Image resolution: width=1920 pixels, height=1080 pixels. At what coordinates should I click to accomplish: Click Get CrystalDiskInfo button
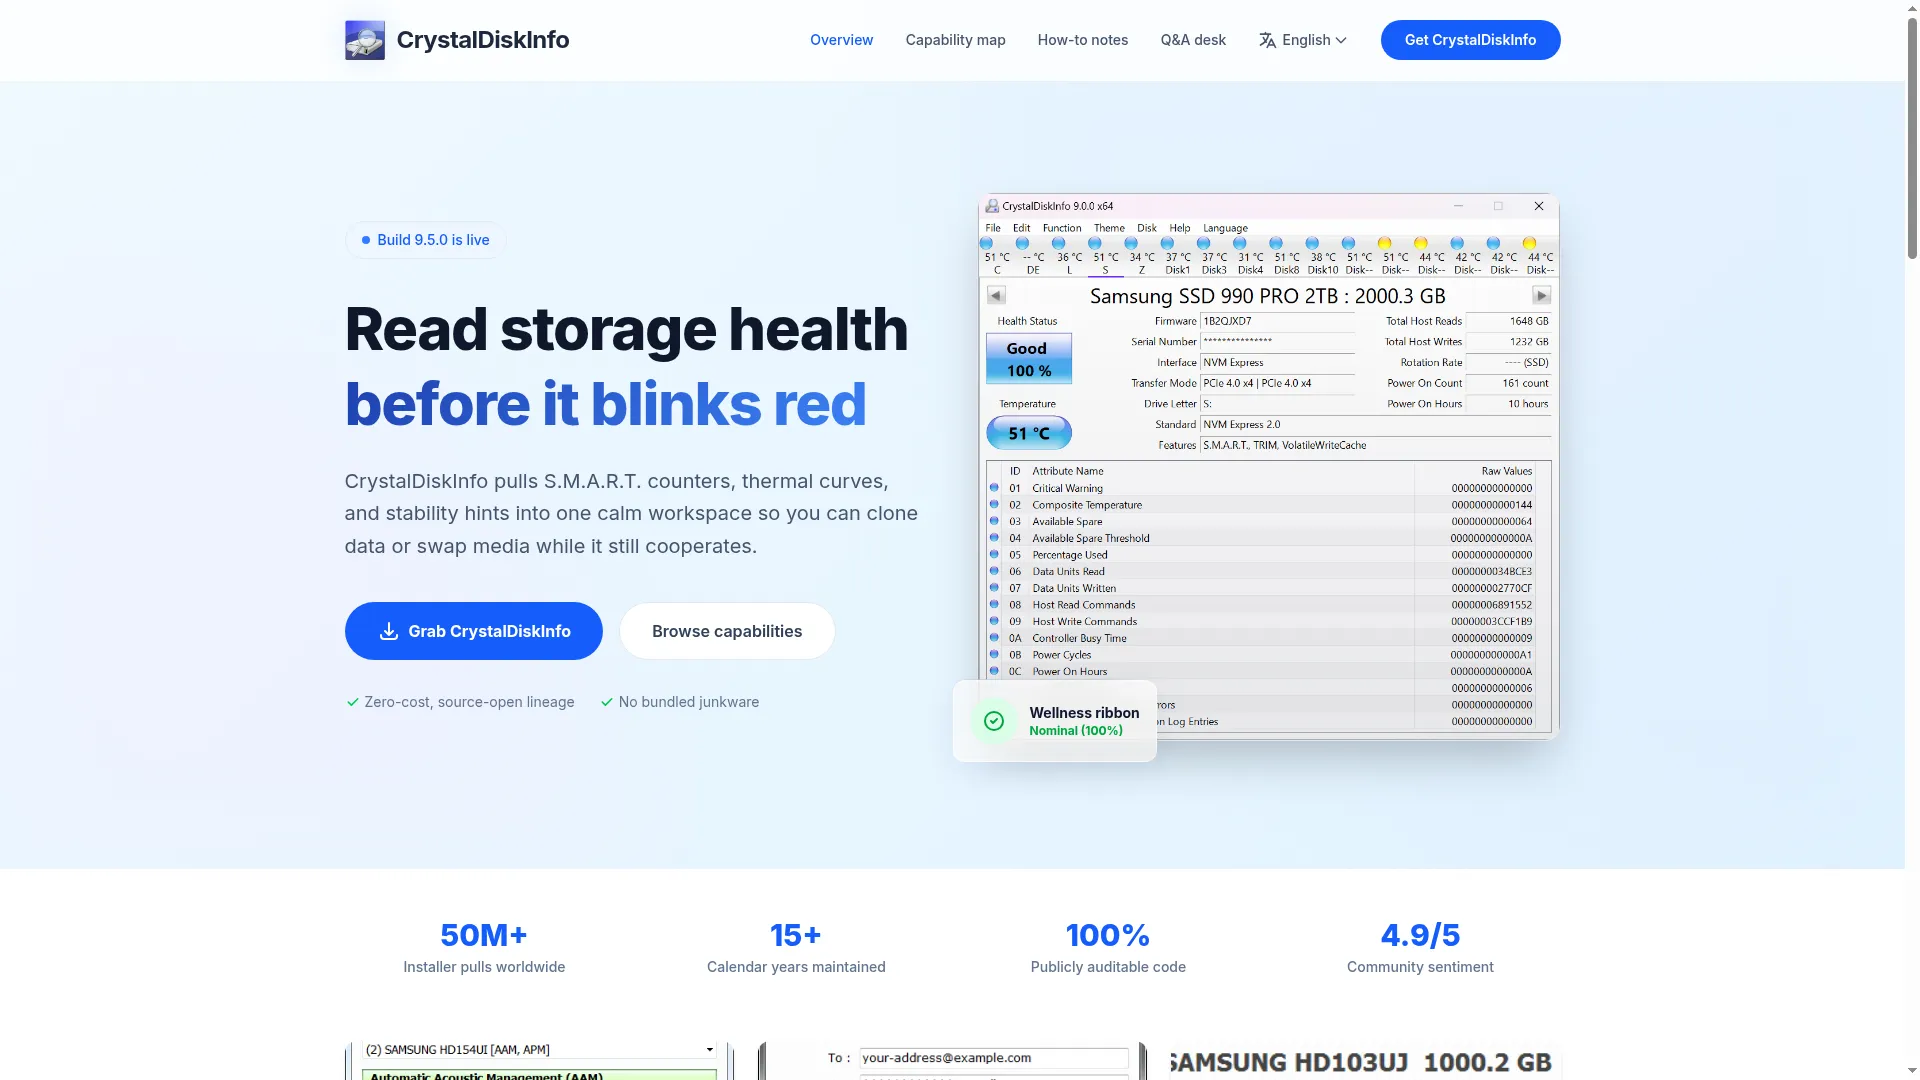point(1470,40)
